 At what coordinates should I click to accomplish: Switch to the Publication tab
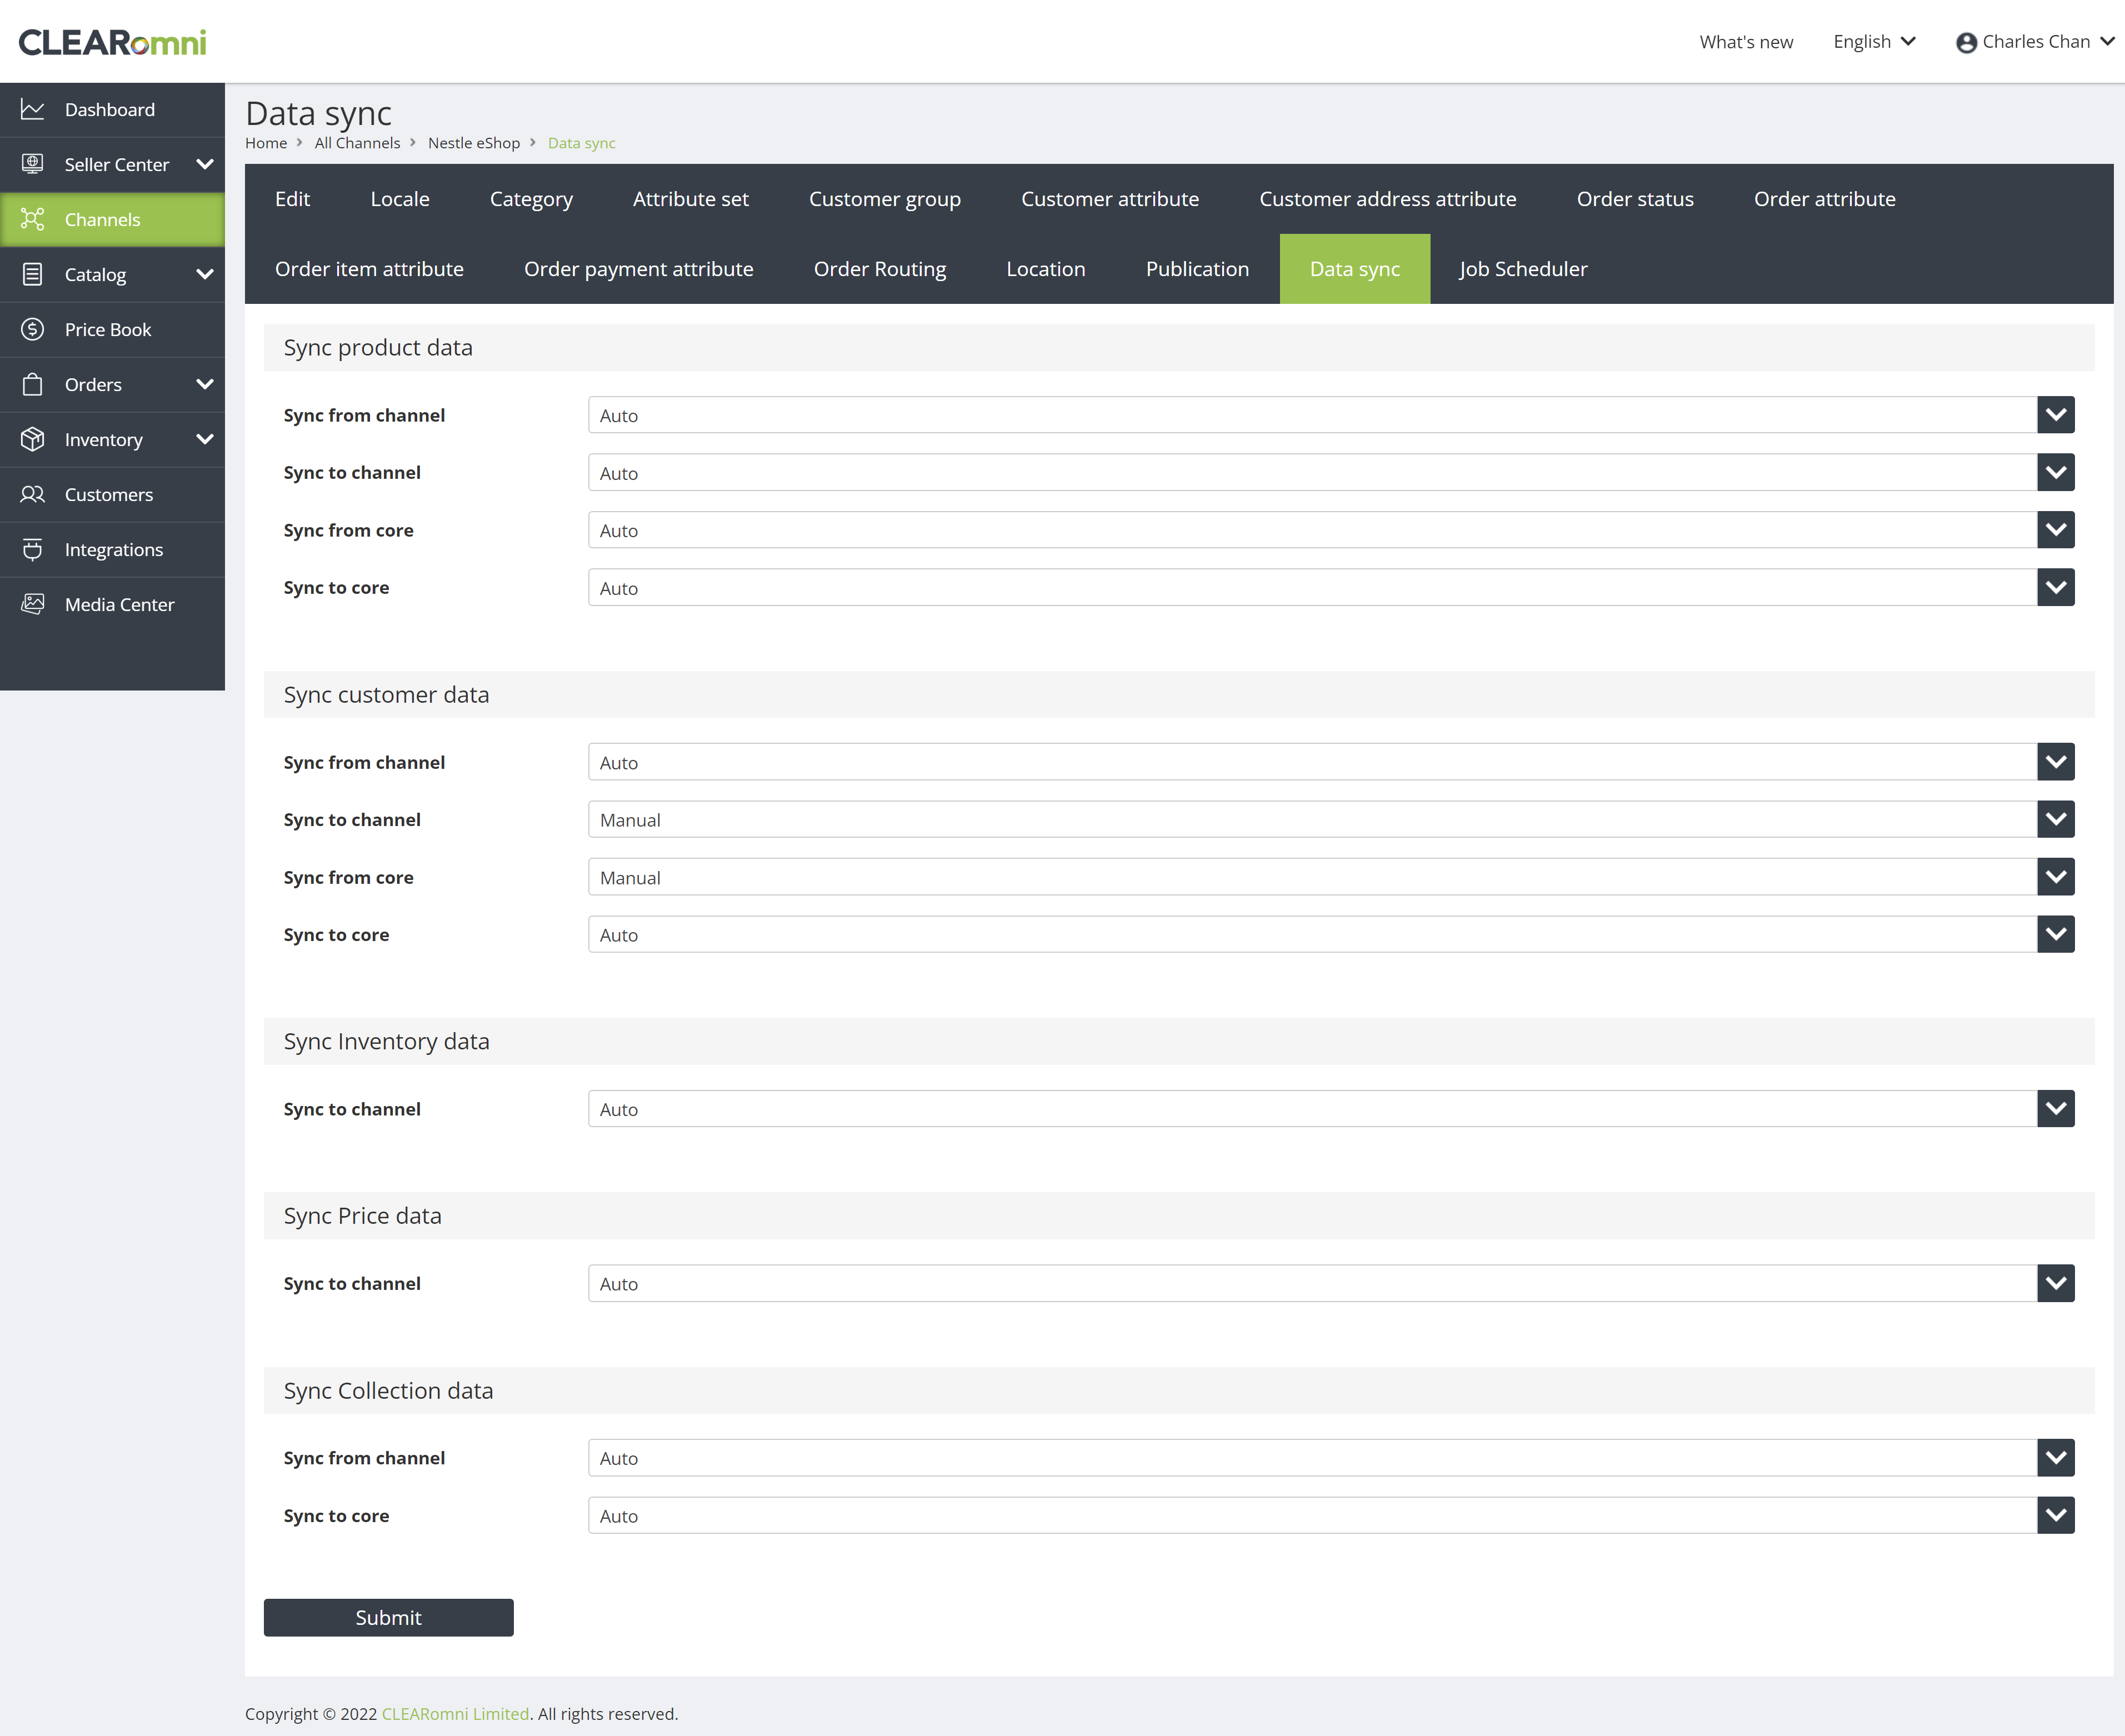1198,269
